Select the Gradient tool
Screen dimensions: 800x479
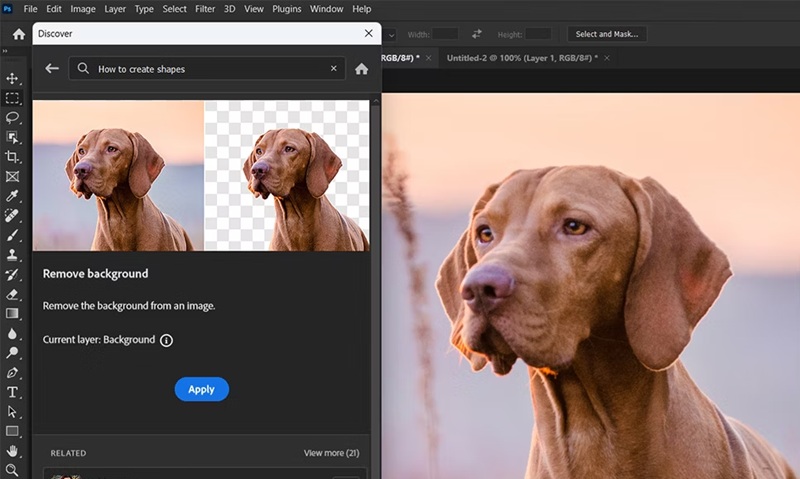coord(12,314)
